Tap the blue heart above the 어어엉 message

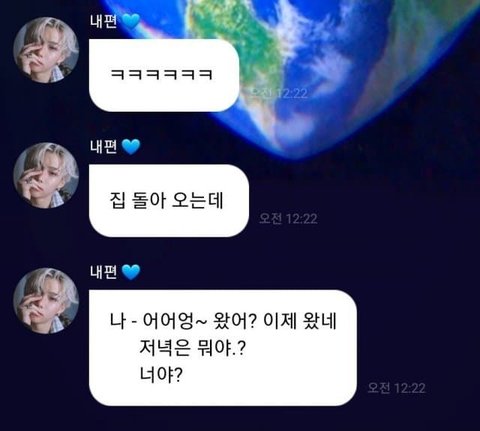click(x=131, y=272)
